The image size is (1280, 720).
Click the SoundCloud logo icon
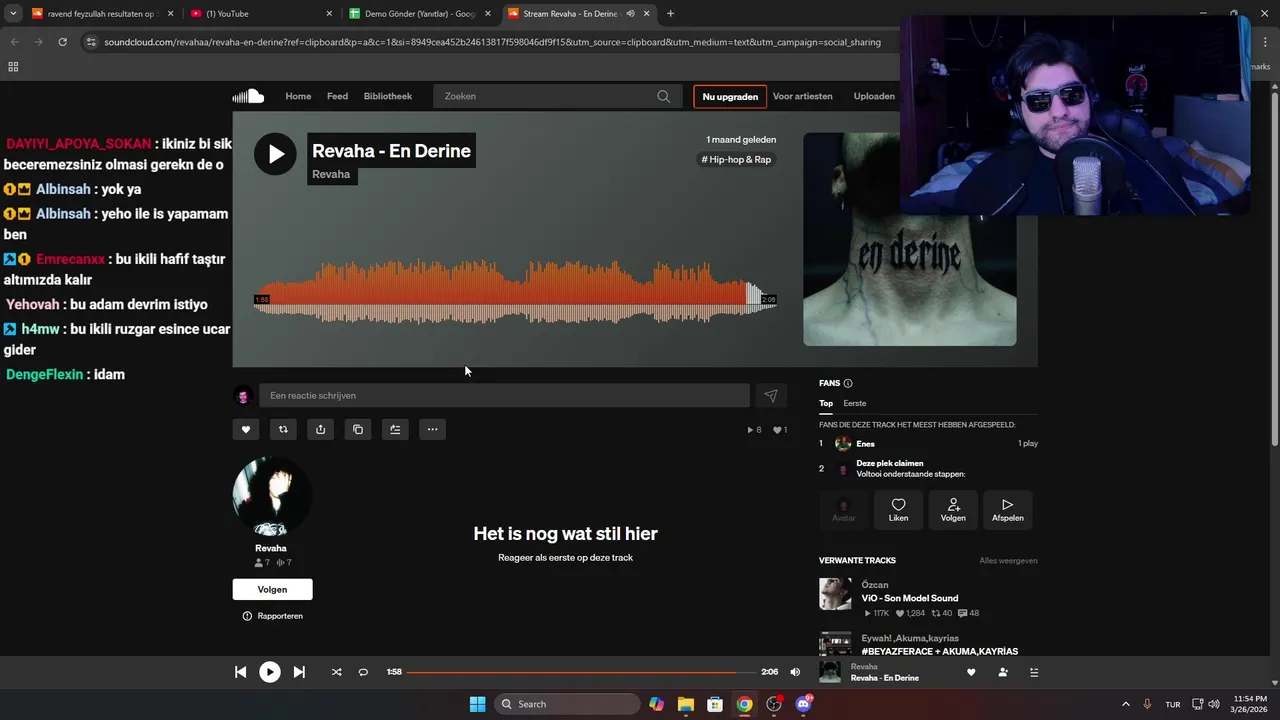tap(248, 96)
